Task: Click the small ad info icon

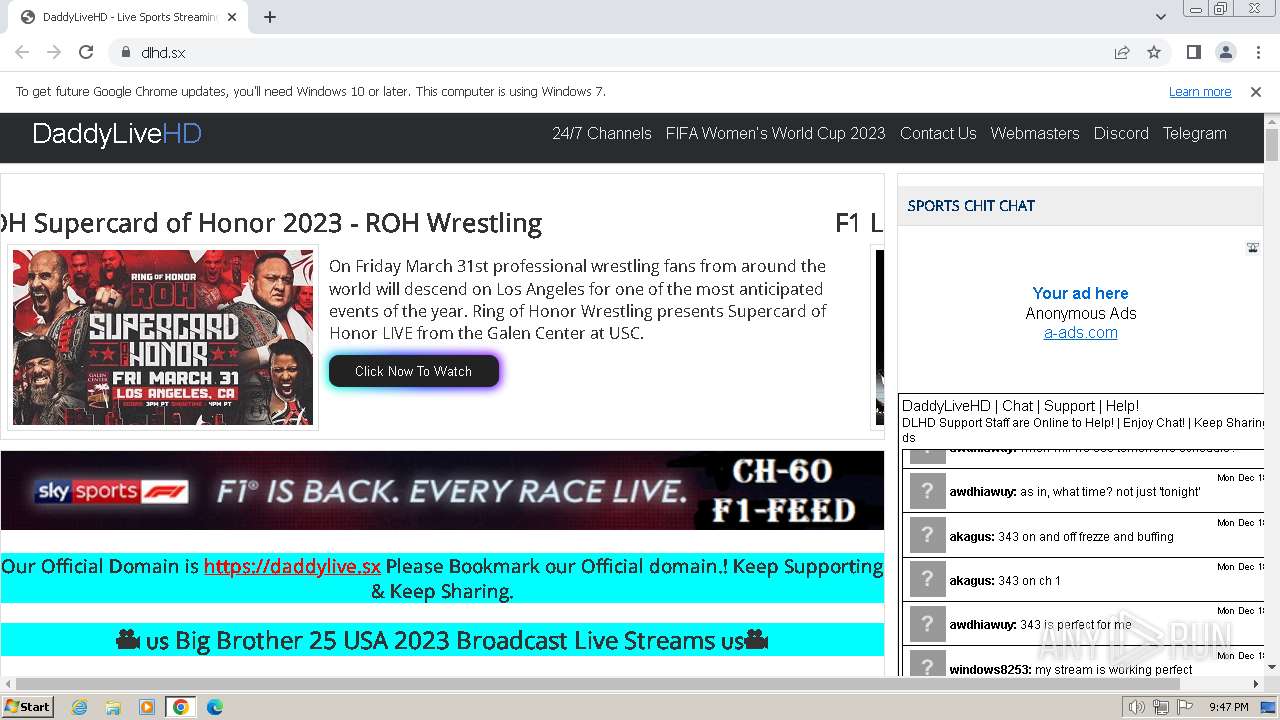Action: [1252, 247]
